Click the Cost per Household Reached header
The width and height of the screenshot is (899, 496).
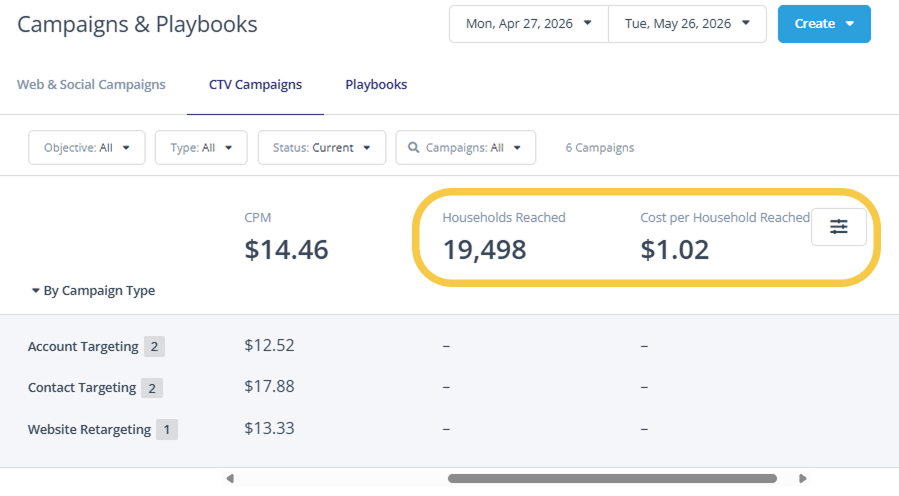(725, 218)
